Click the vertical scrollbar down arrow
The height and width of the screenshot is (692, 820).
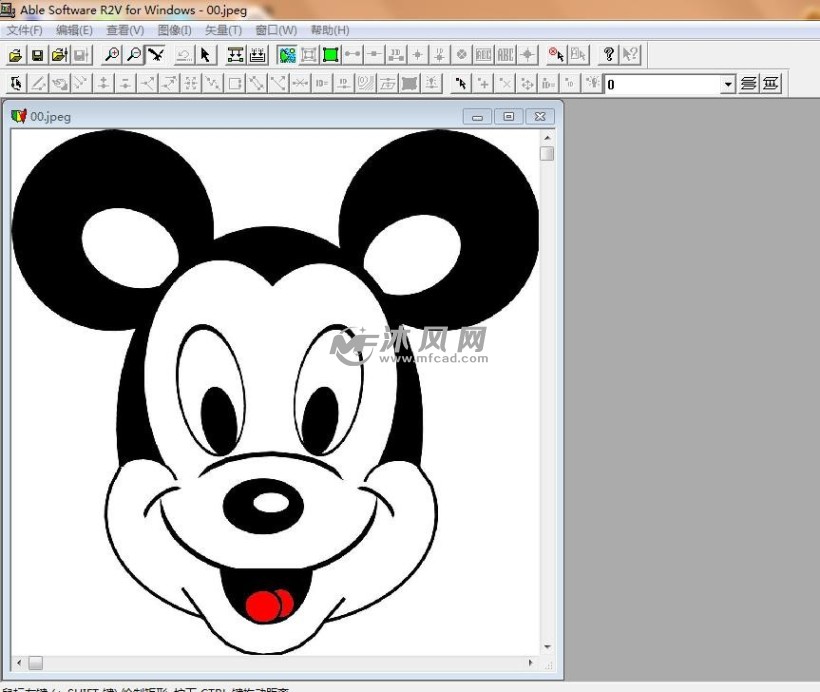click(547, 647)
